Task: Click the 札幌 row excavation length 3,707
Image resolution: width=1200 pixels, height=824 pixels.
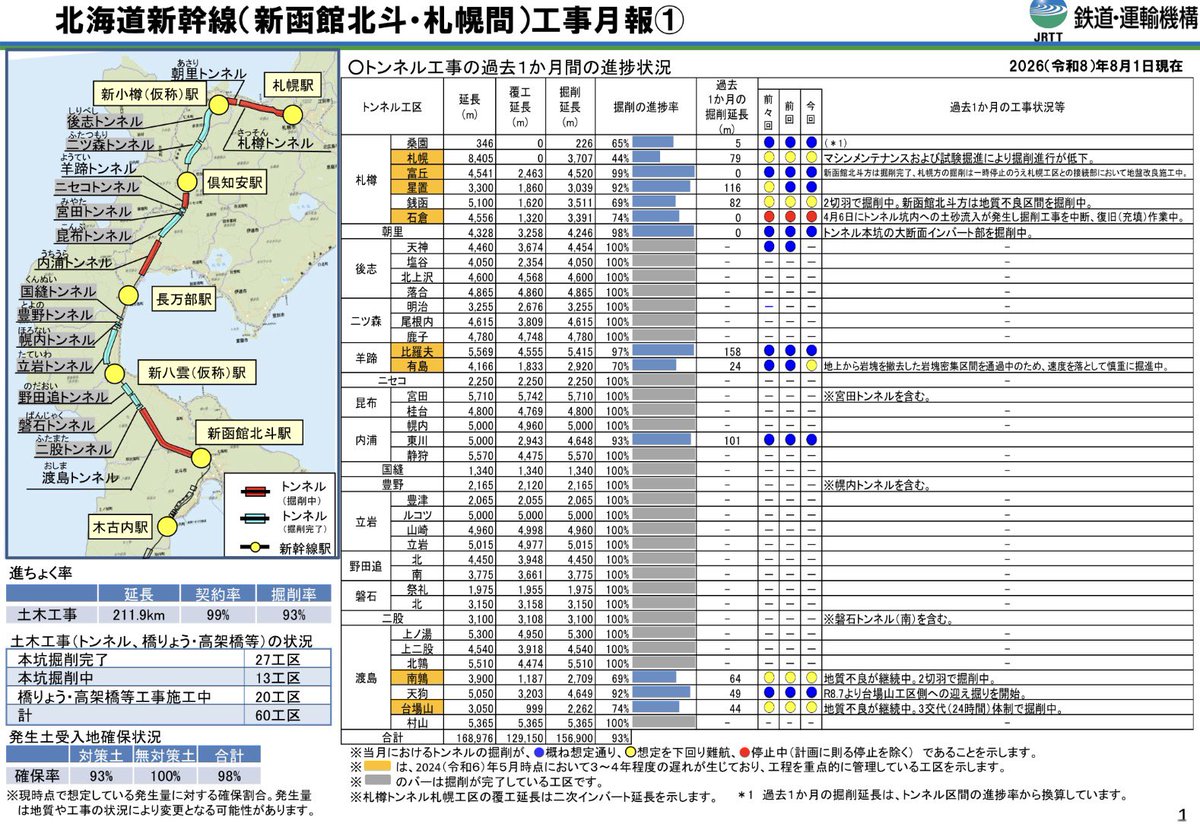Action: 578,157
